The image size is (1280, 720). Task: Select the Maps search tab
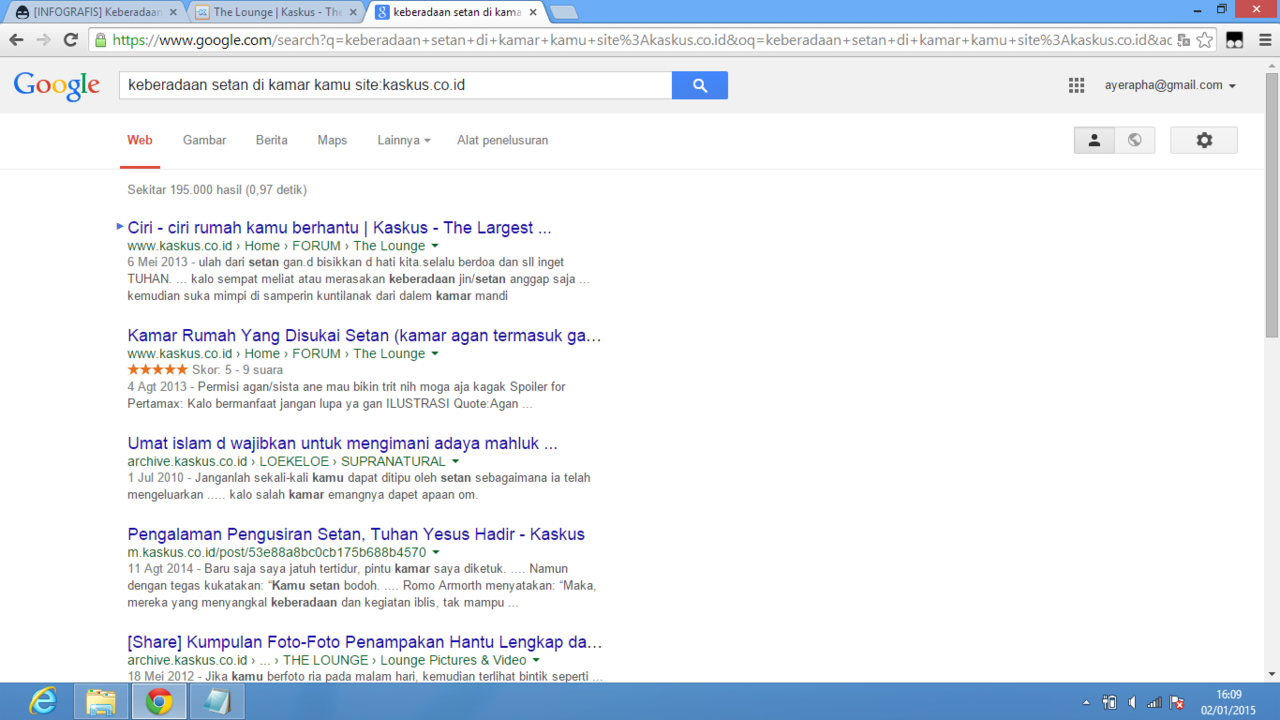point(332,140)
